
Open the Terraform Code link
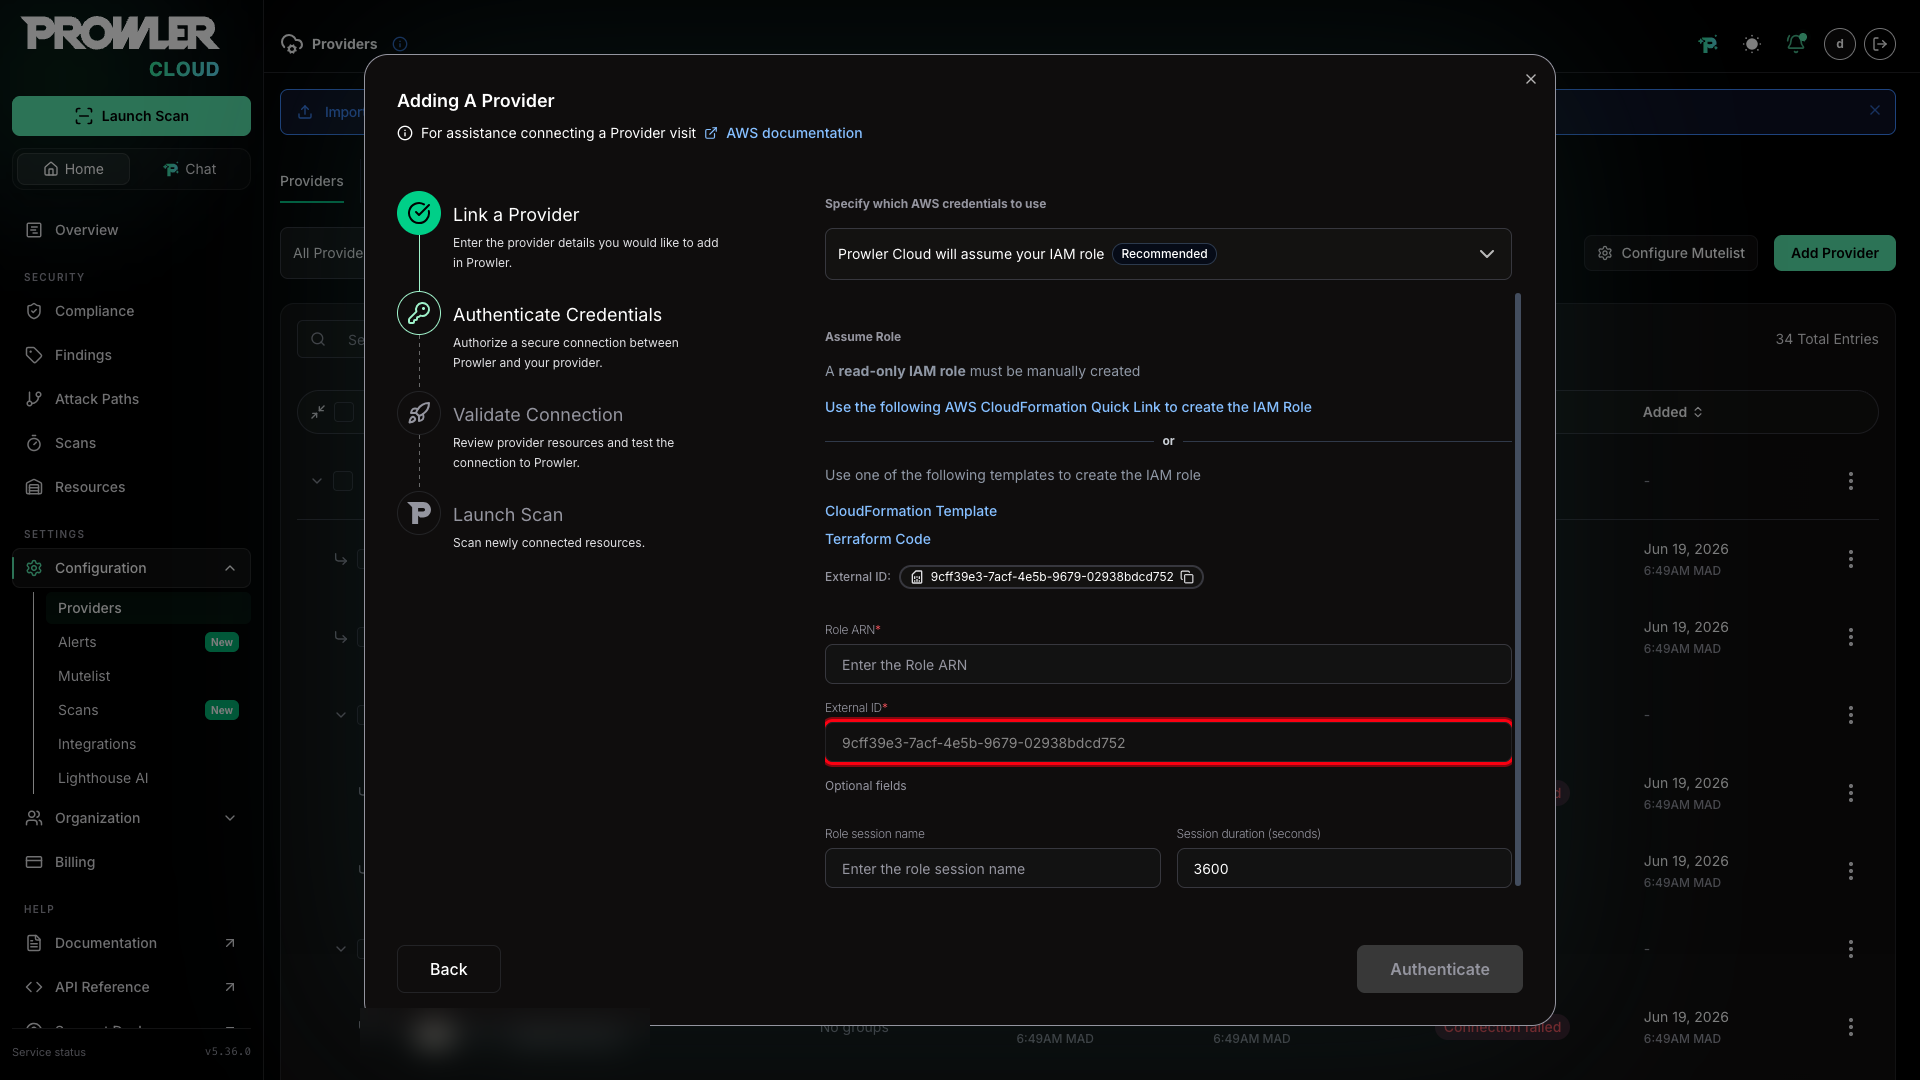click(878, 539)
